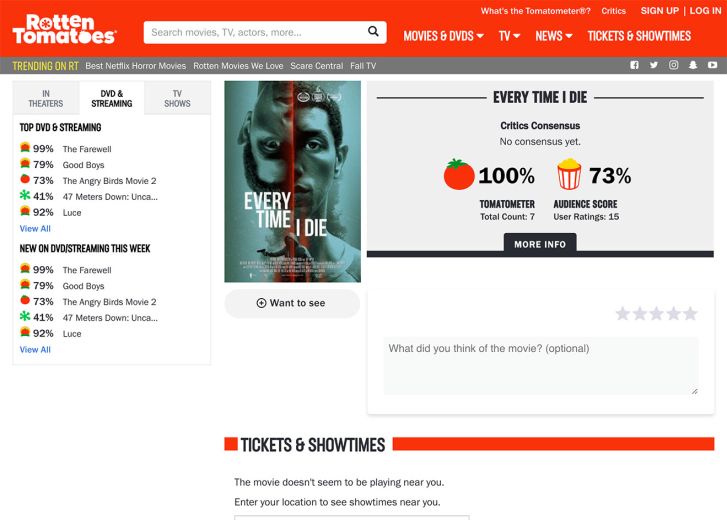Image resolution: width=727 pixels, height=520 pixels.
Task: Rate the movie five stars
Action: 690,314
